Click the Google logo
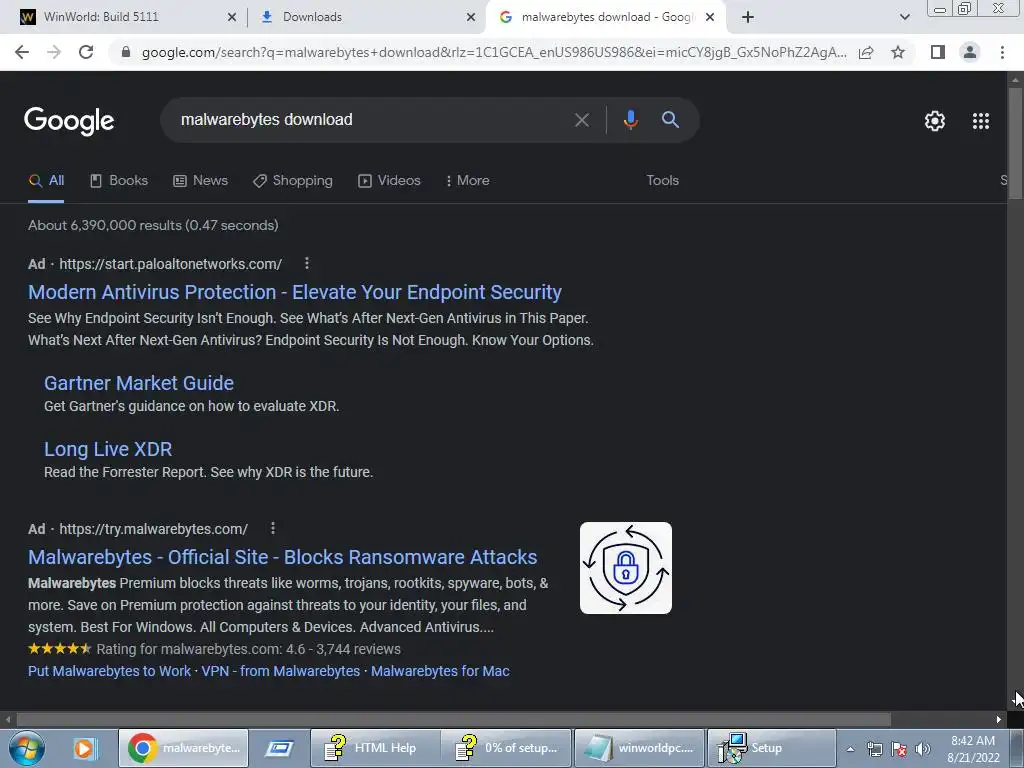This screenshot has width=1024, height=768. pyautogui.click(x=69, y=121)
